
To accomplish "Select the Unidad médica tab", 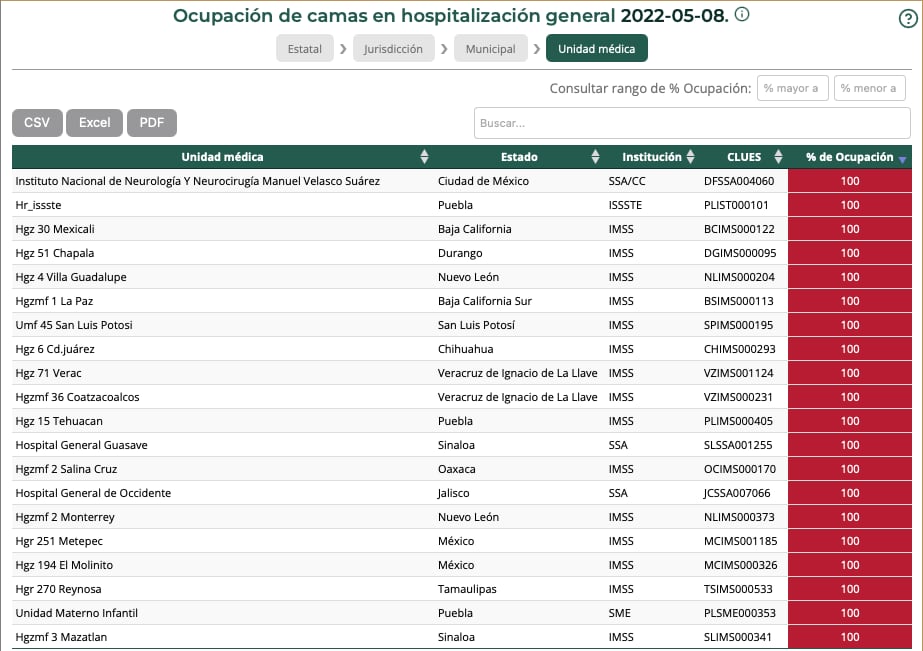I will click(x=596, y=49).
